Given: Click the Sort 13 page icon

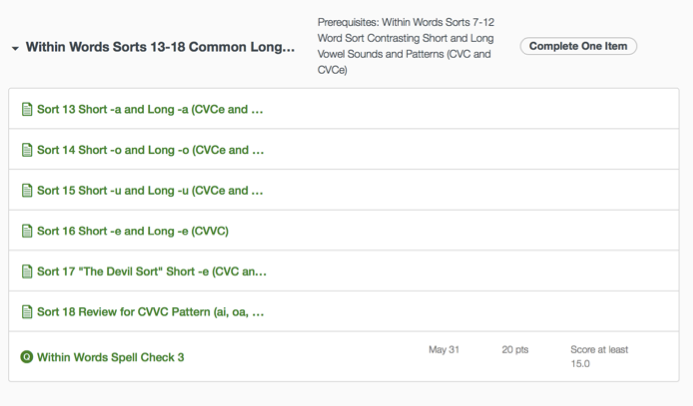Looking at the screenshot, I should tap(27, 109).
